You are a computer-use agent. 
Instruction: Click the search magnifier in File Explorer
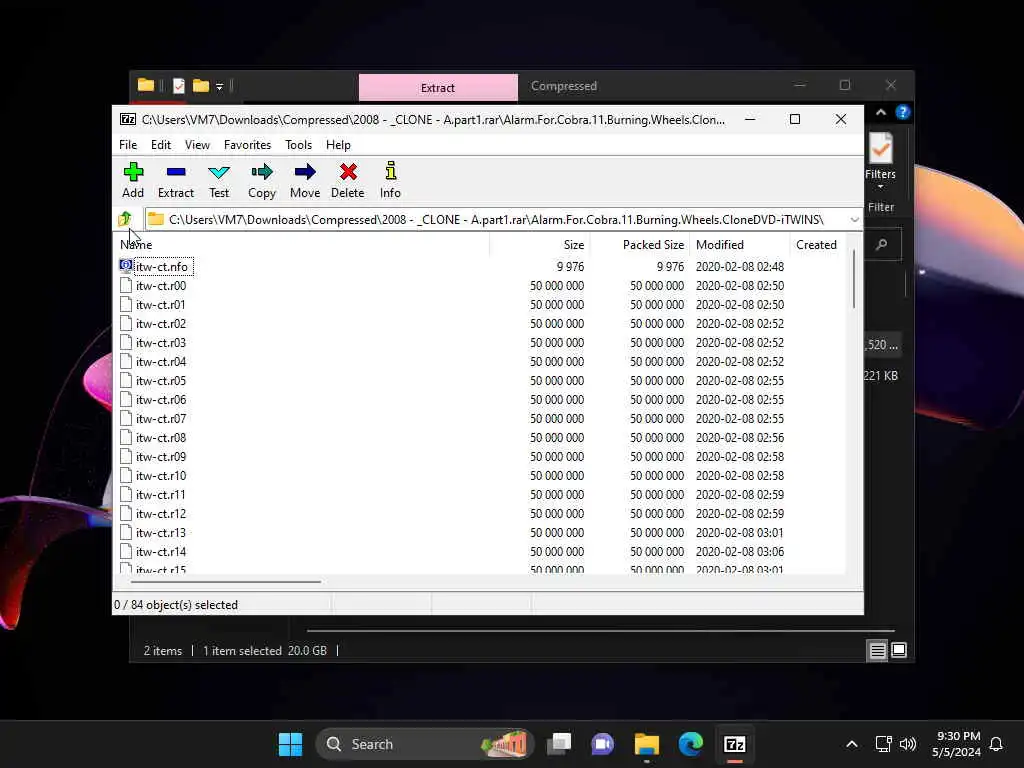[x=882, y=244]
